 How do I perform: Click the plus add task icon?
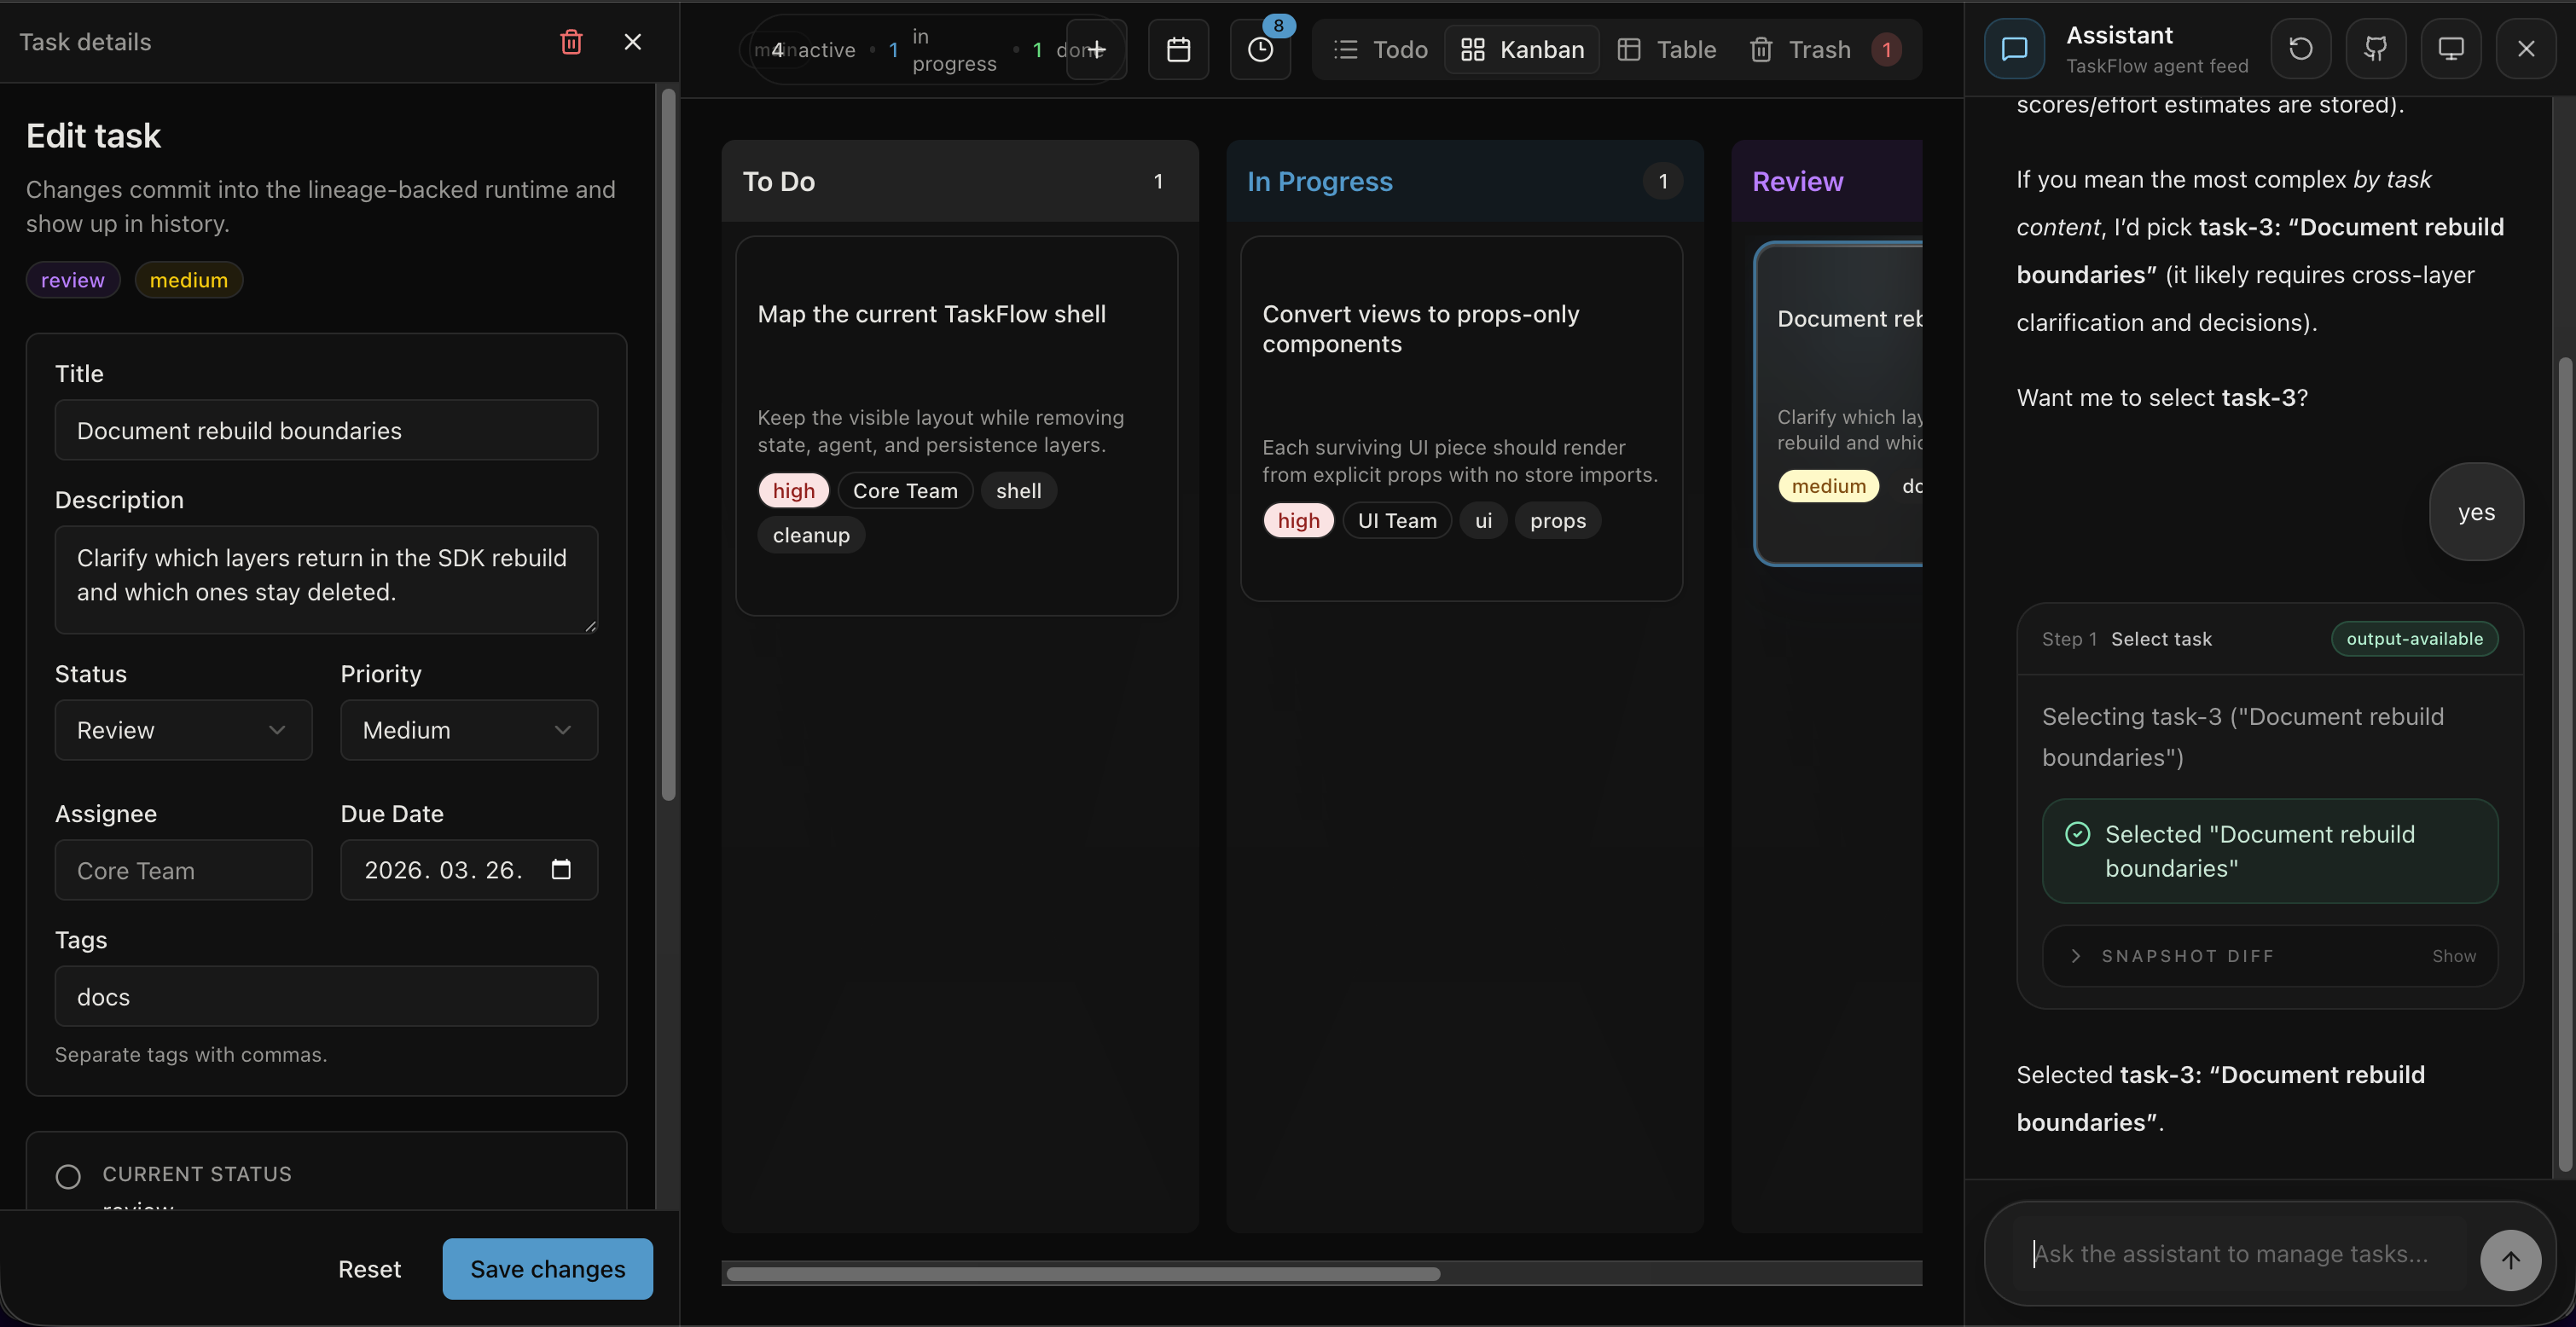1096,49
